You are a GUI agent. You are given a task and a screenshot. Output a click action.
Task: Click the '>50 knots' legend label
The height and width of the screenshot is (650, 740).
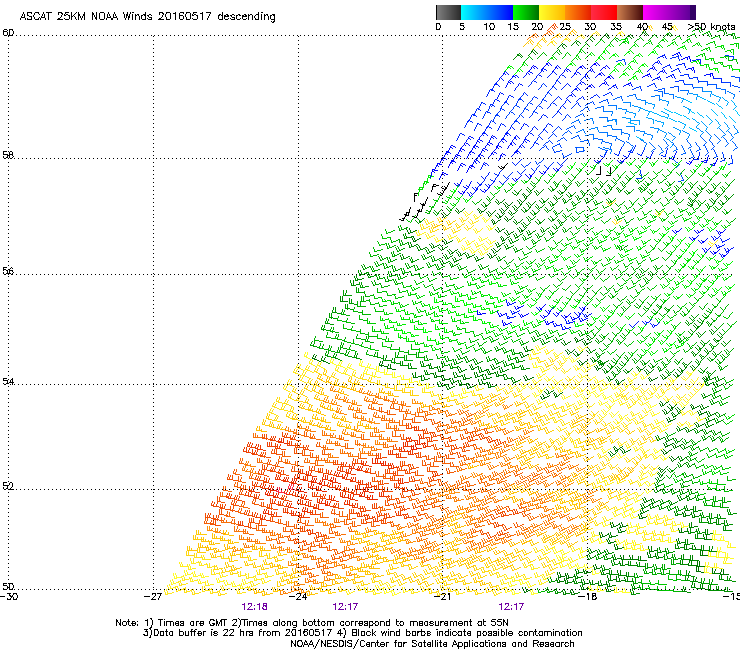click(711, 27)
